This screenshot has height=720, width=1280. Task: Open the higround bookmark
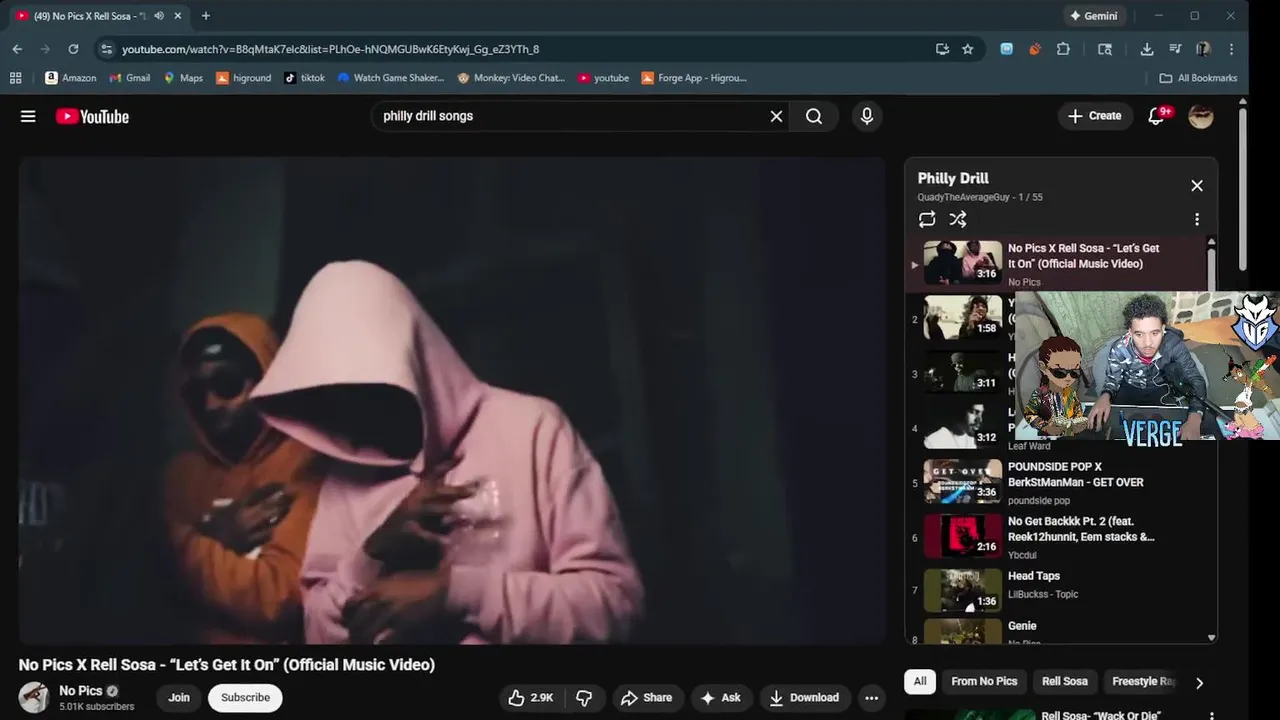point(244,78)
